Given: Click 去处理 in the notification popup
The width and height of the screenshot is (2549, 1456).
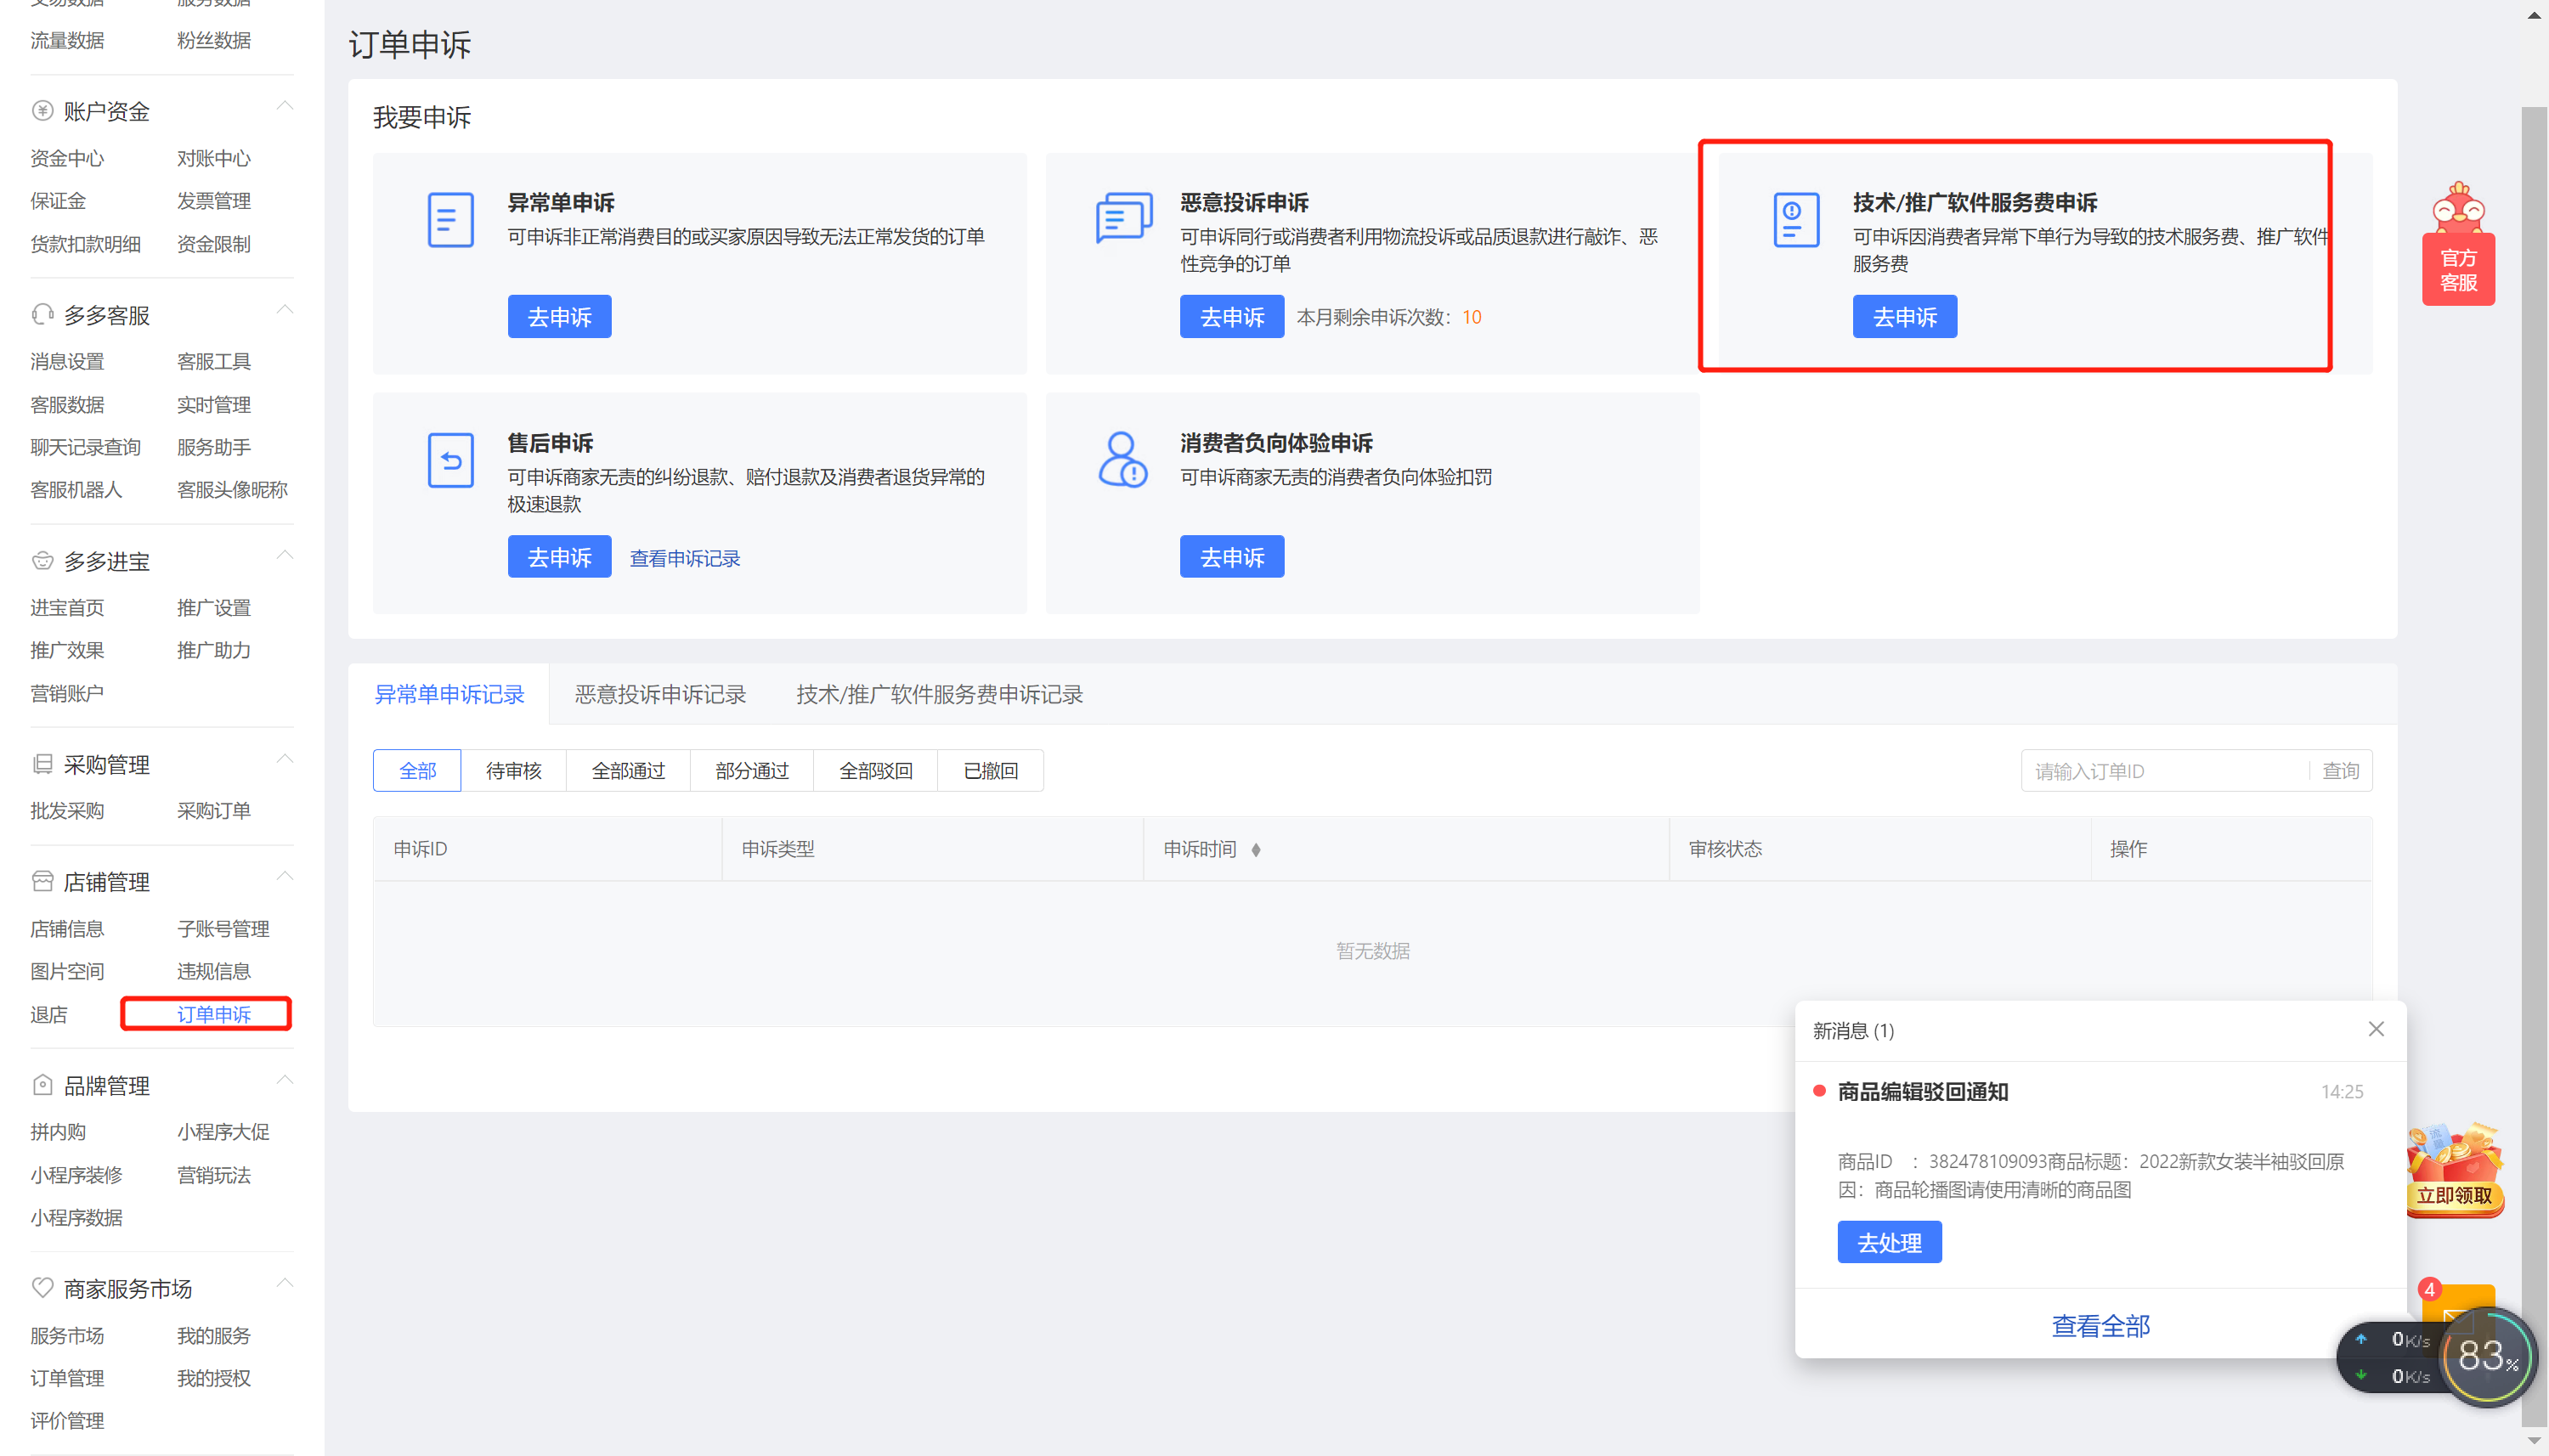Looking at the screenshot, I should click(1888, 1242).
